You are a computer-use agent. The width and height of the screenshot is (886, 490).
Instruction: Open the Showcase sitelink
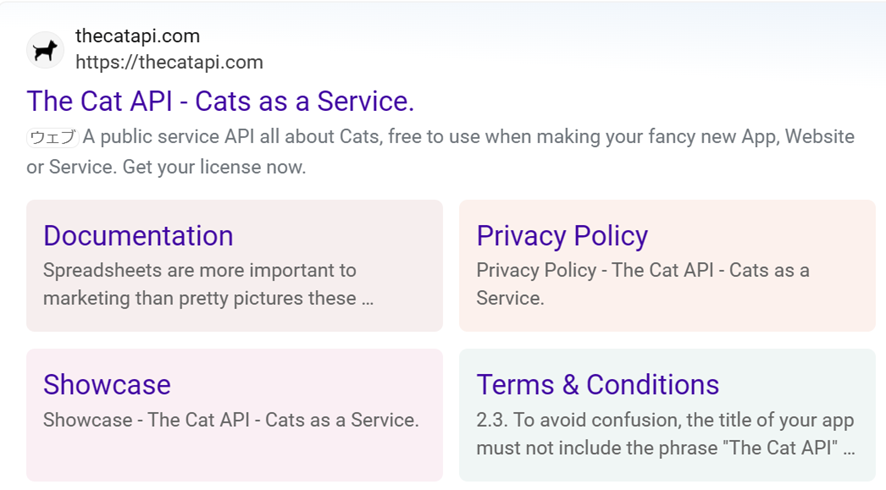107,385
